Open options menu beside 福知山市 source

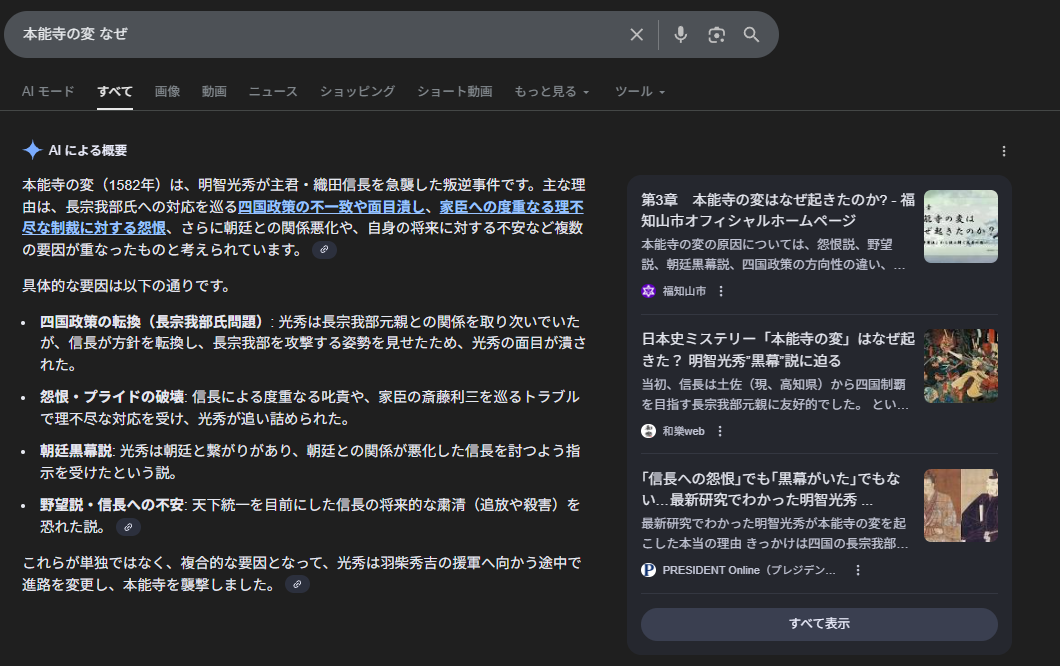pos(721,291)
